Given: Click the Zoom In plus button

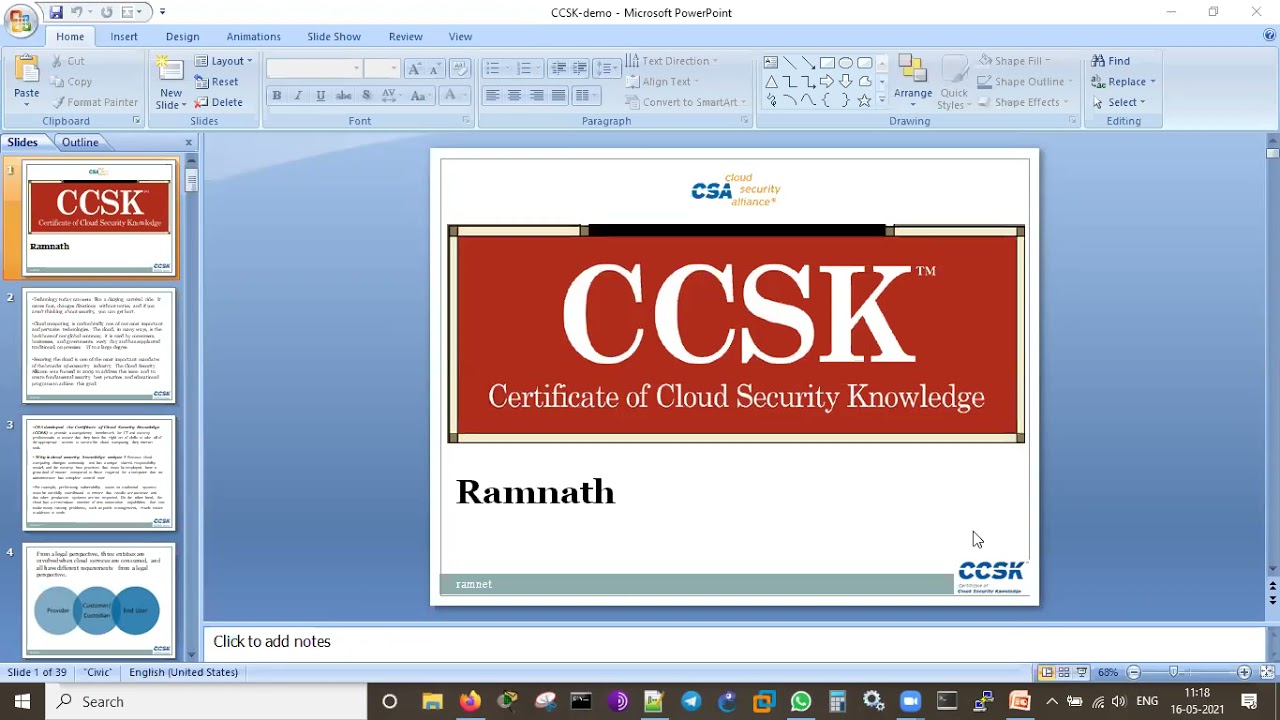Looking at the screenshot, I should point(1244,672).
